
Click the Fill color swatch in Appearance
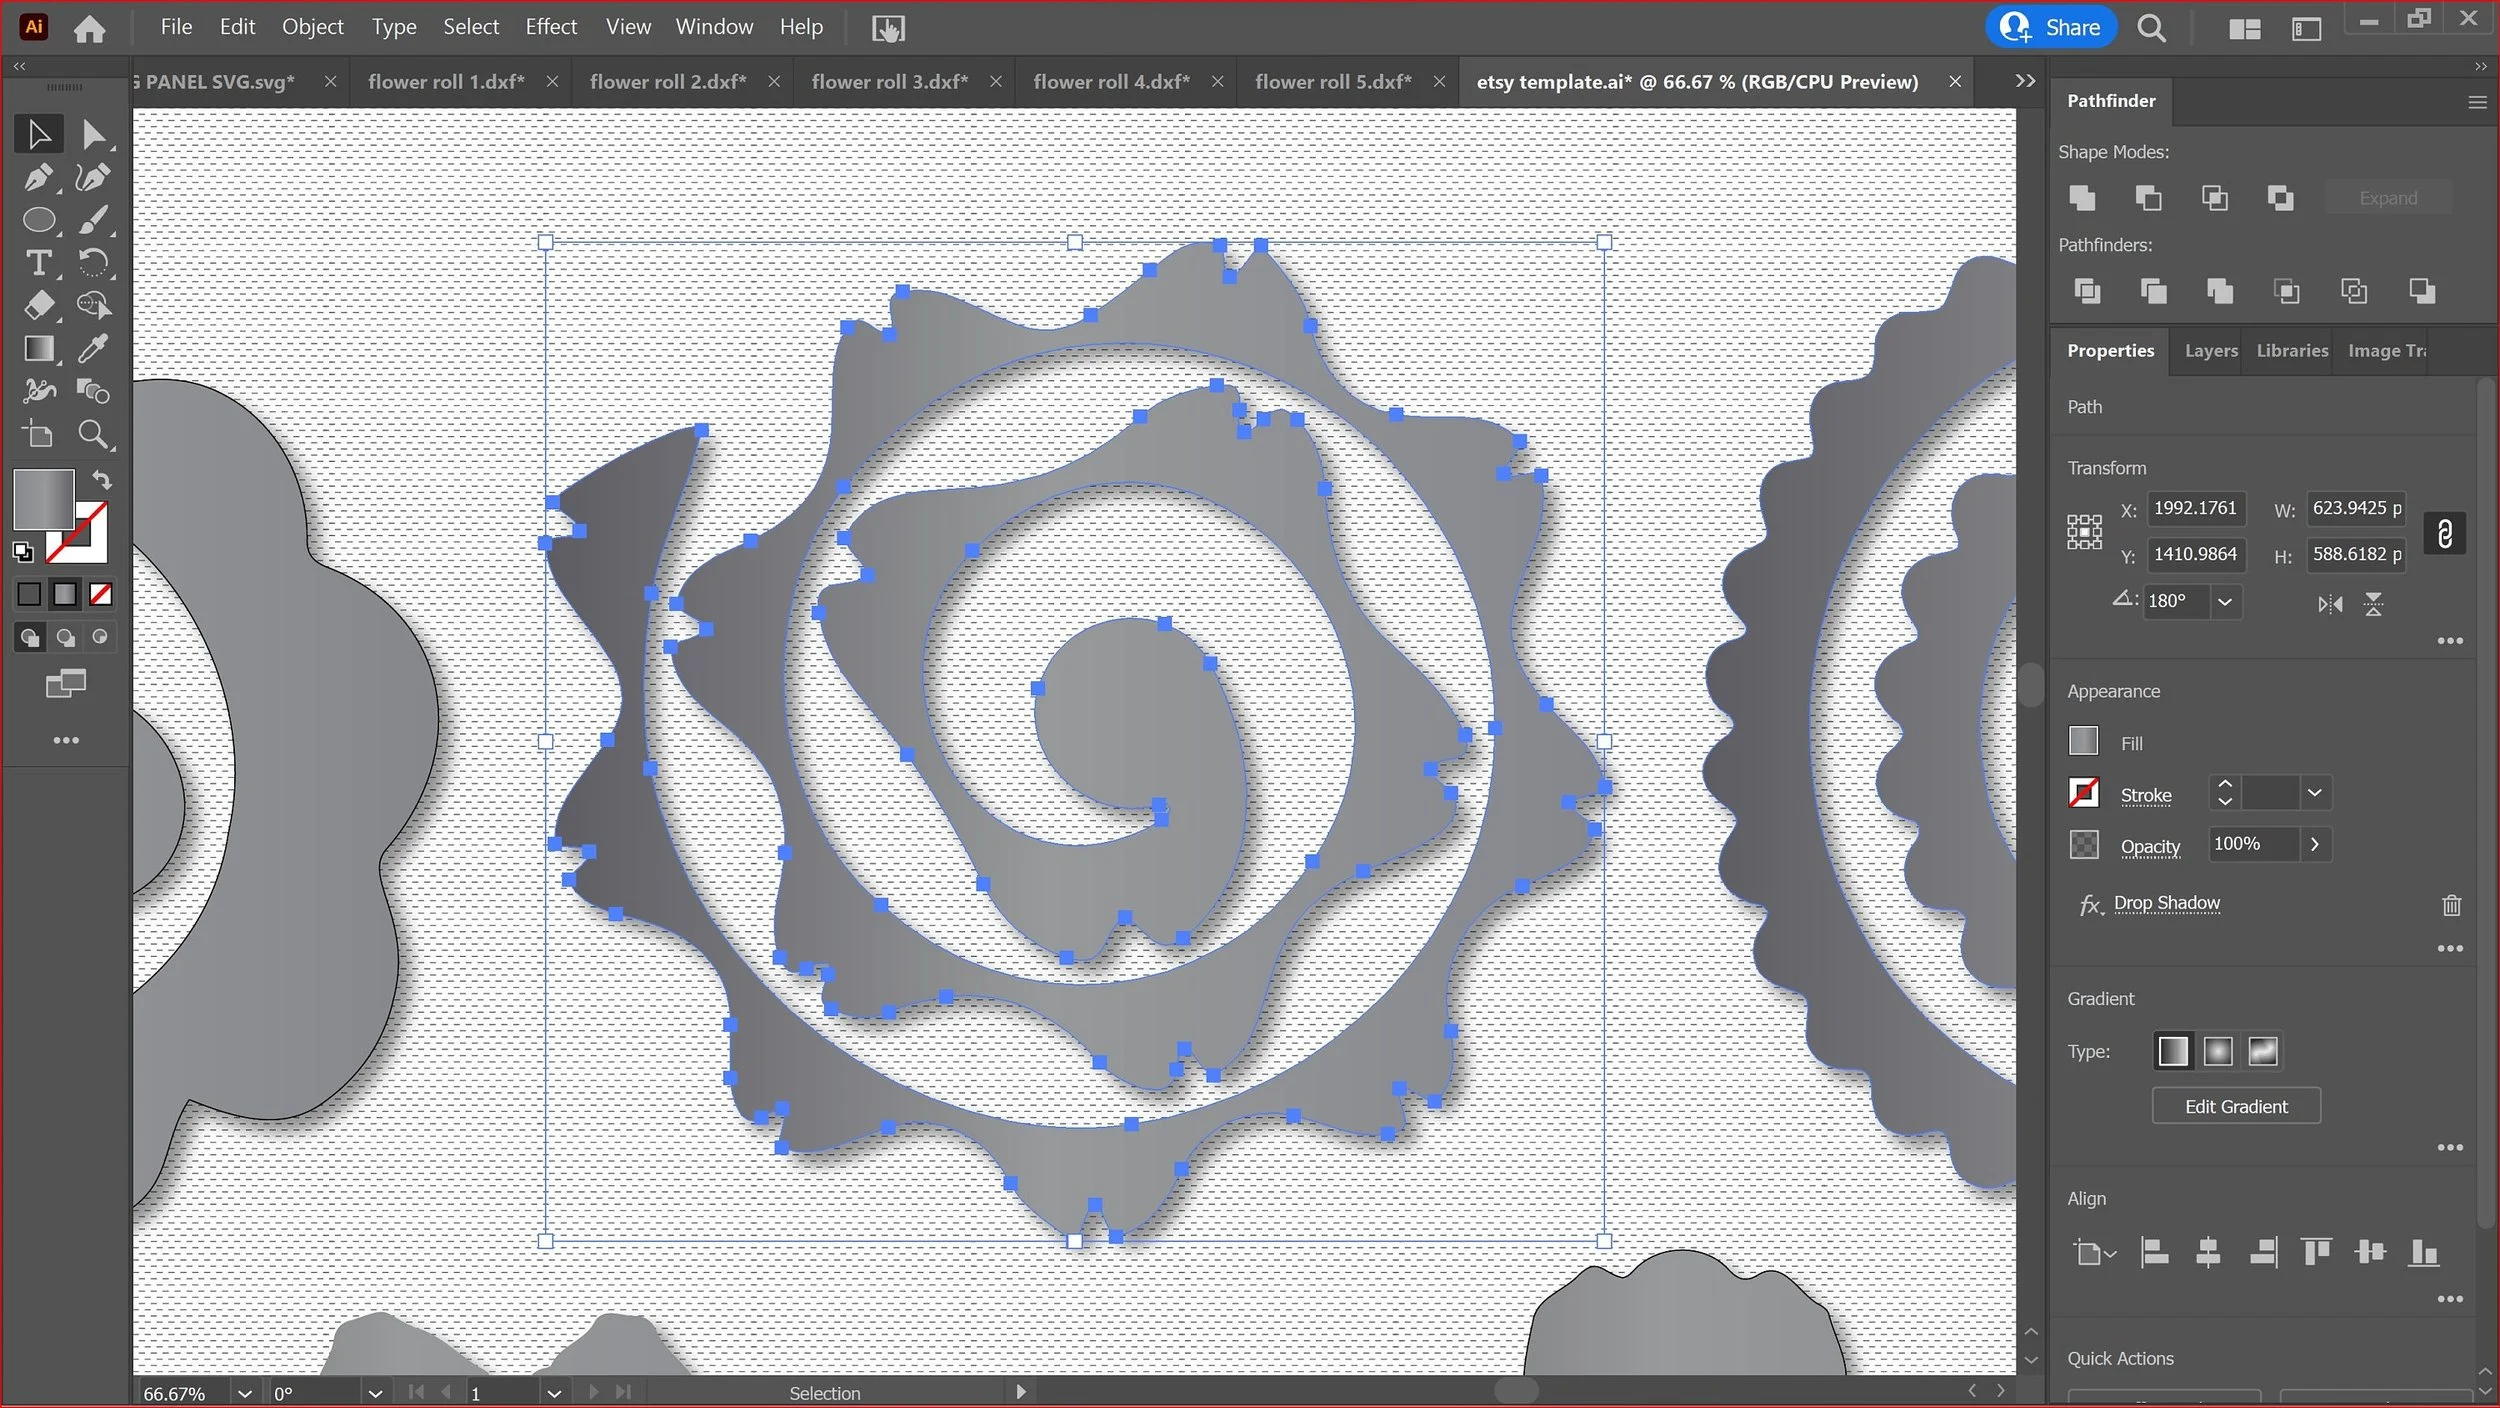(2083, 741)
